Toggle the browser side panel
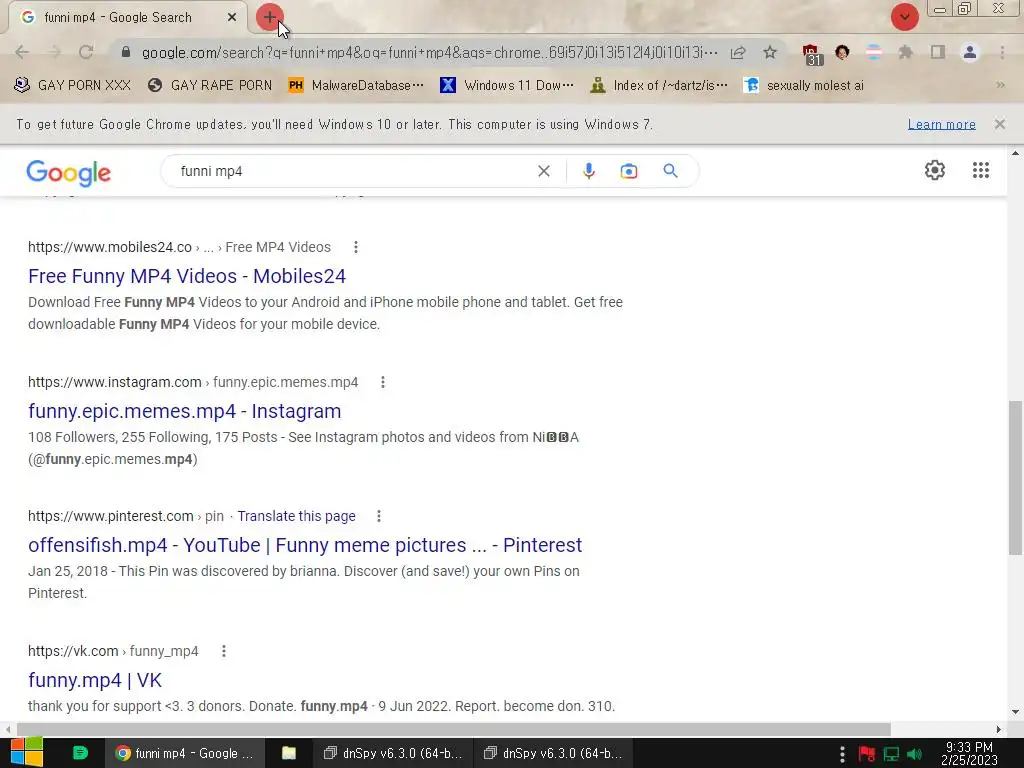 coord(938,52)
